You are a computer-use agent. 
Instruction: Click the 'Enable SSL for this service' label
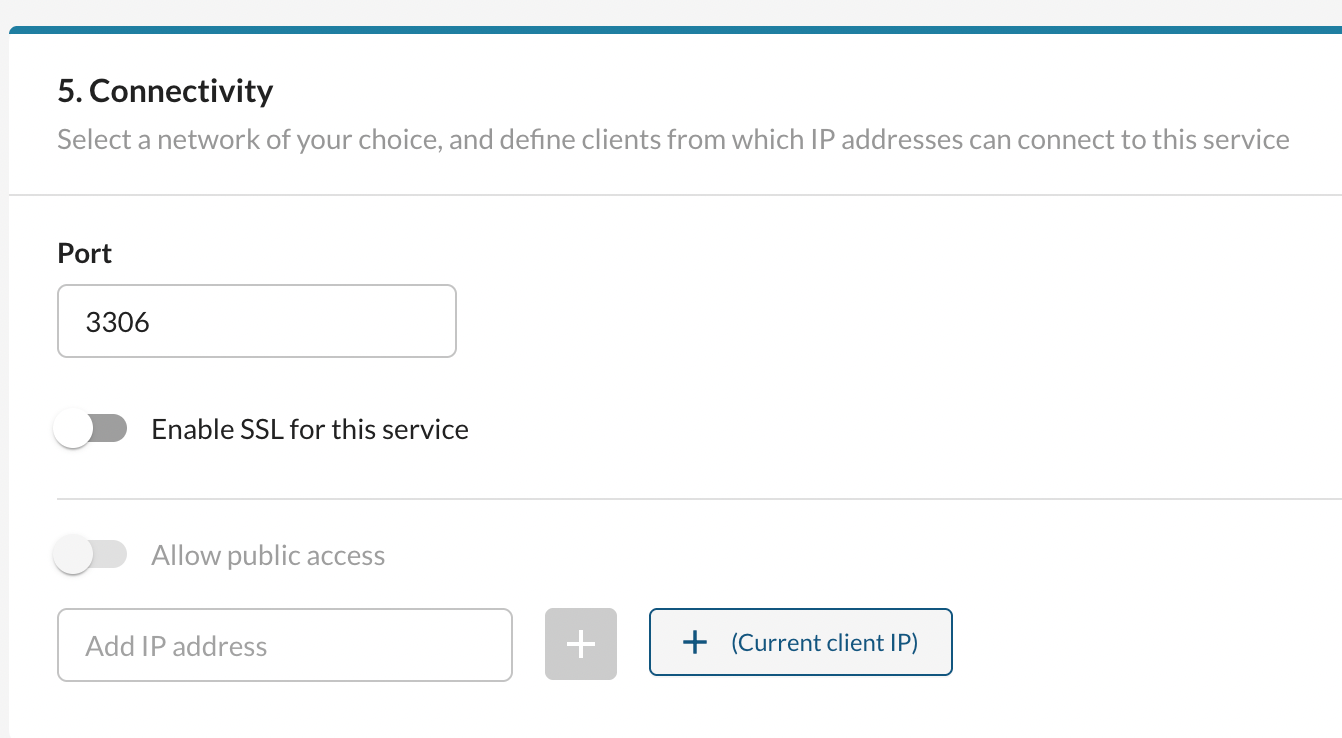[x=310, y=430]
